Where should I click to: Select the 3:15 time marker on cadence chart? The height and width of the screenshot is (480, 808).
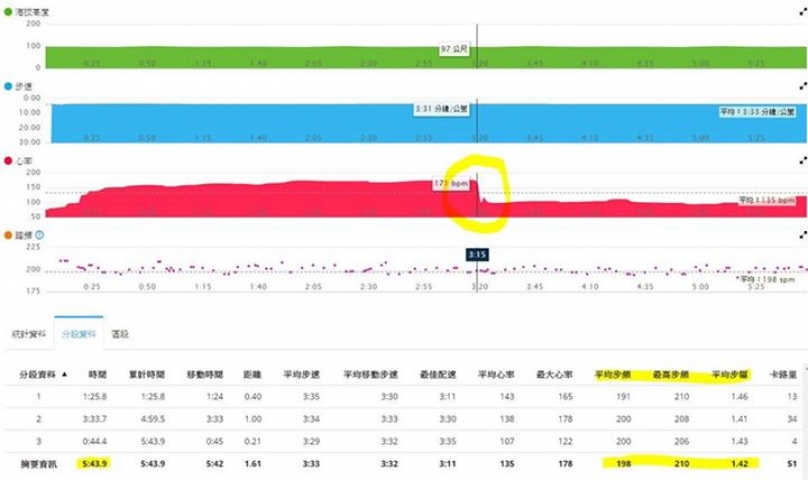click(477, 255)
